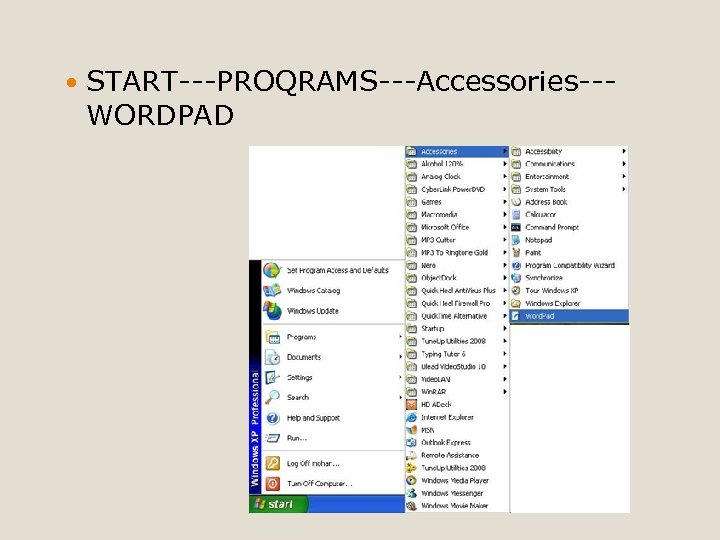The width and height of the screenshot is (720, 540).
Task: Click the Programs folder icon
Action: pyautogui.click(x=273, y=338)
